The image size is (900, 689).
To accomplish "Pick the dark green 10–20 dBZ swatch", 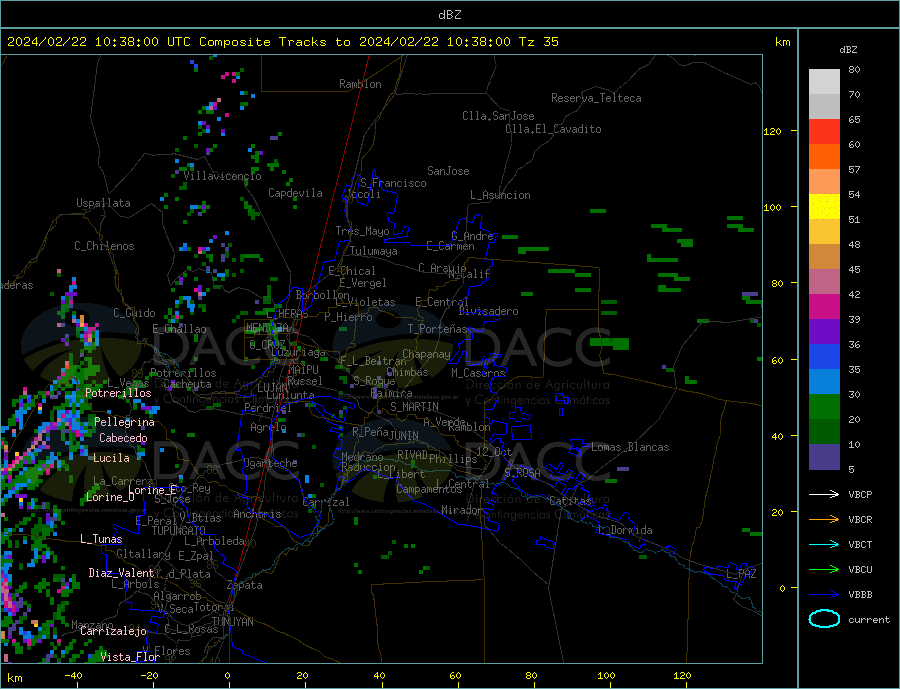I will click(824, 431).
